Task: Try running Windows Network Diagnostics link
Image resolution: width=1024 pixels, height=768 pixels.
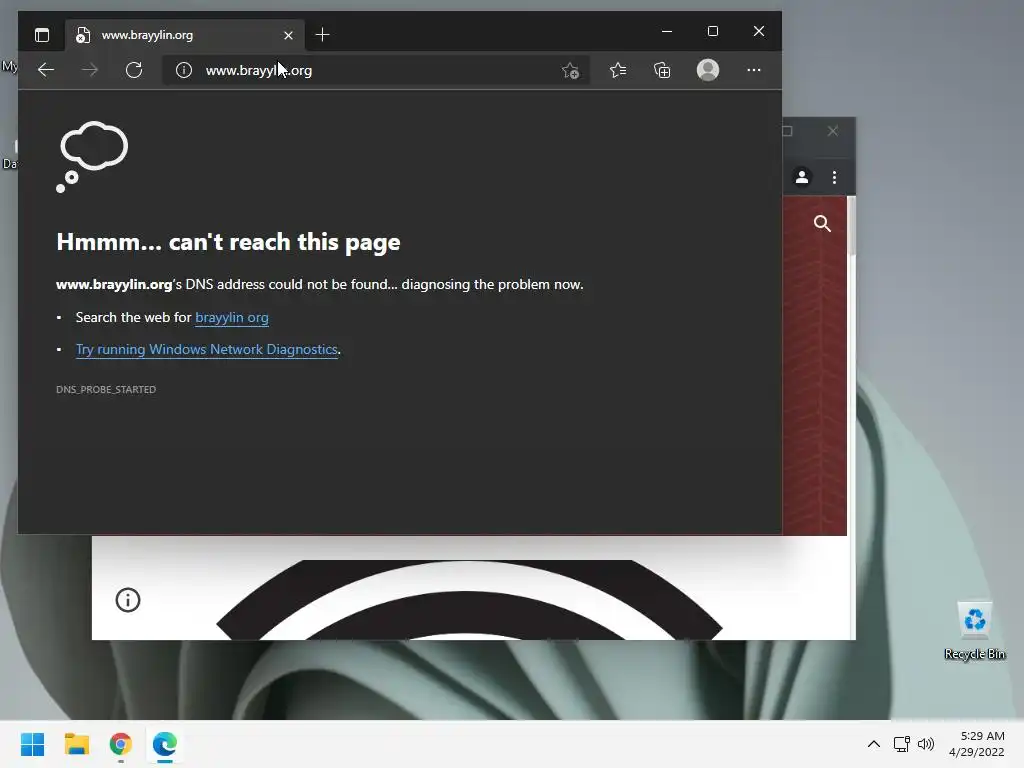Action: pyautogui.click(x=207, y=349)
